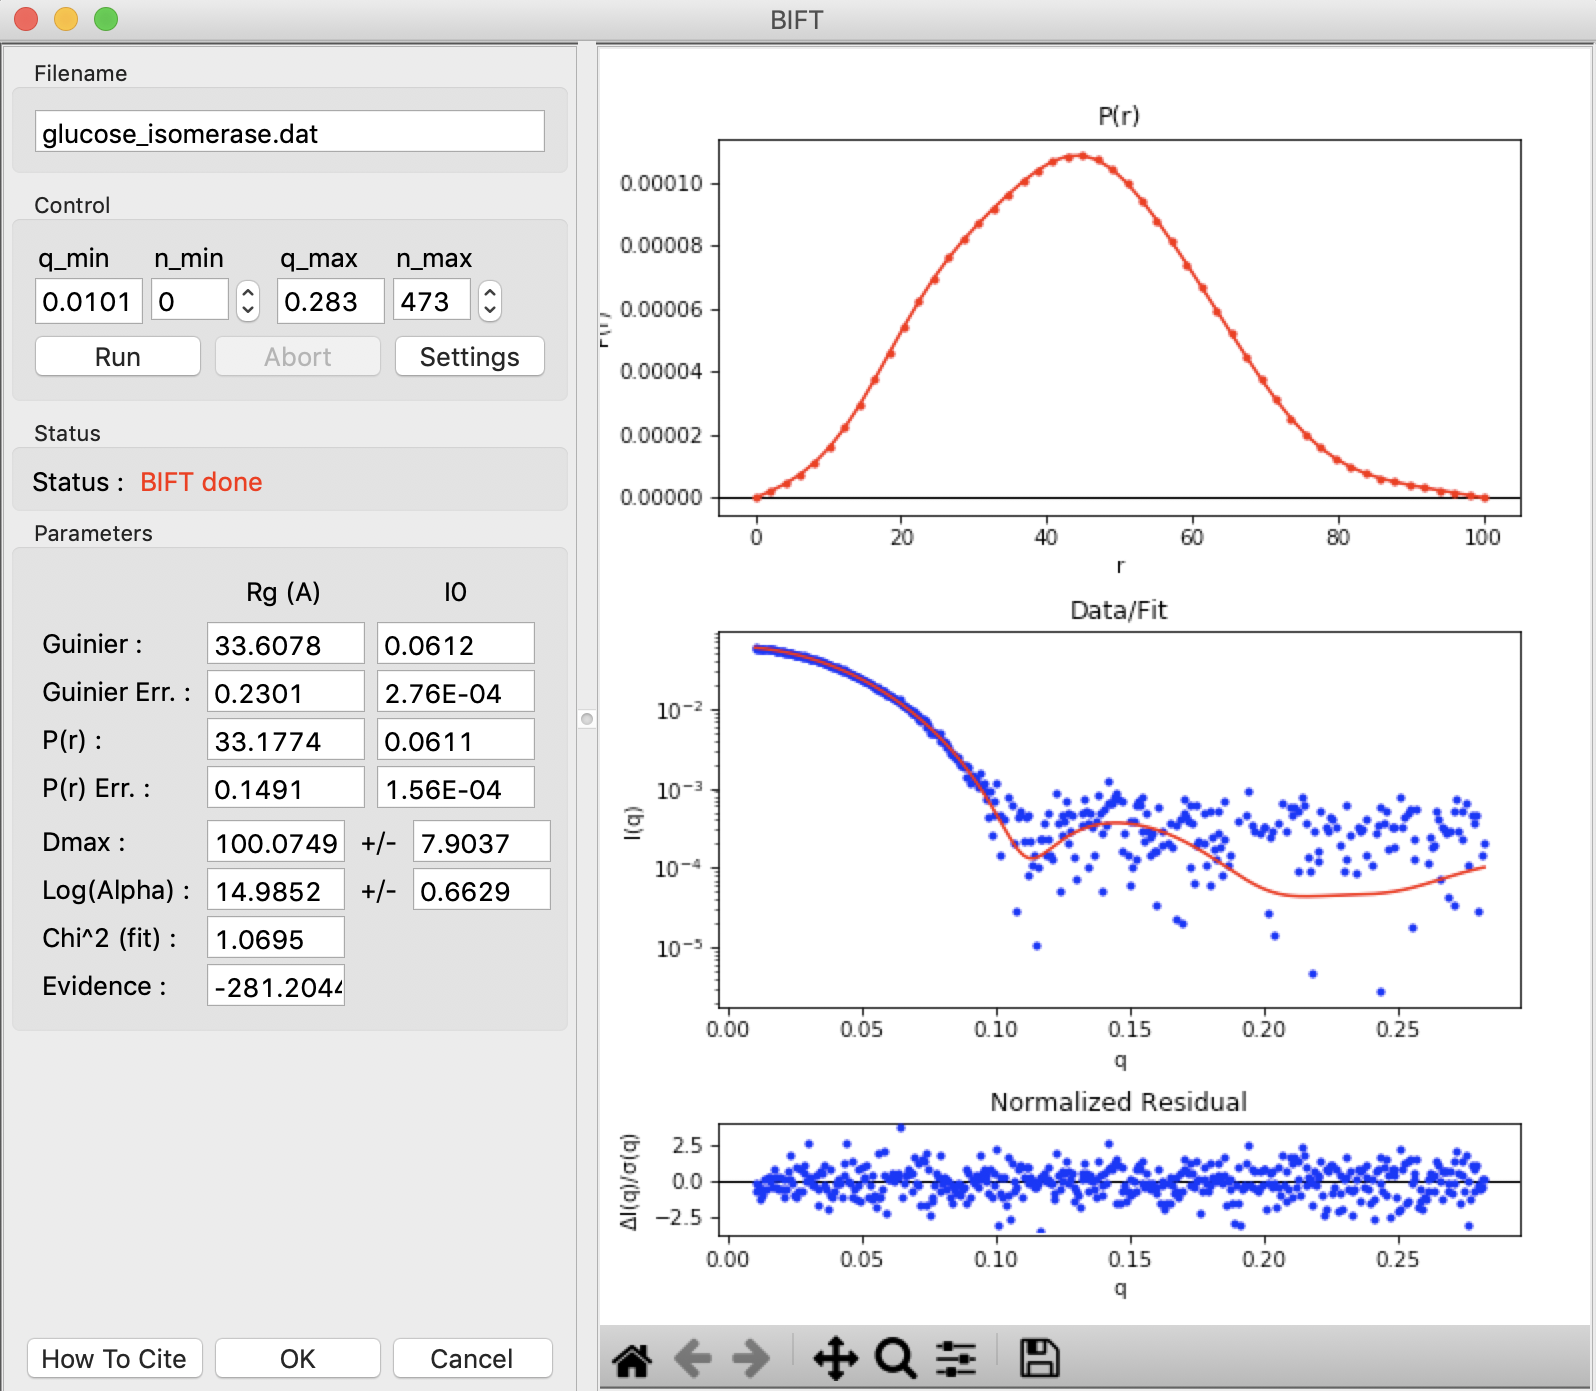Decrease n_max with the stepper arrow
Image resolution: width=1596 pixels, height=1391 pixels.
pos(489,311)
